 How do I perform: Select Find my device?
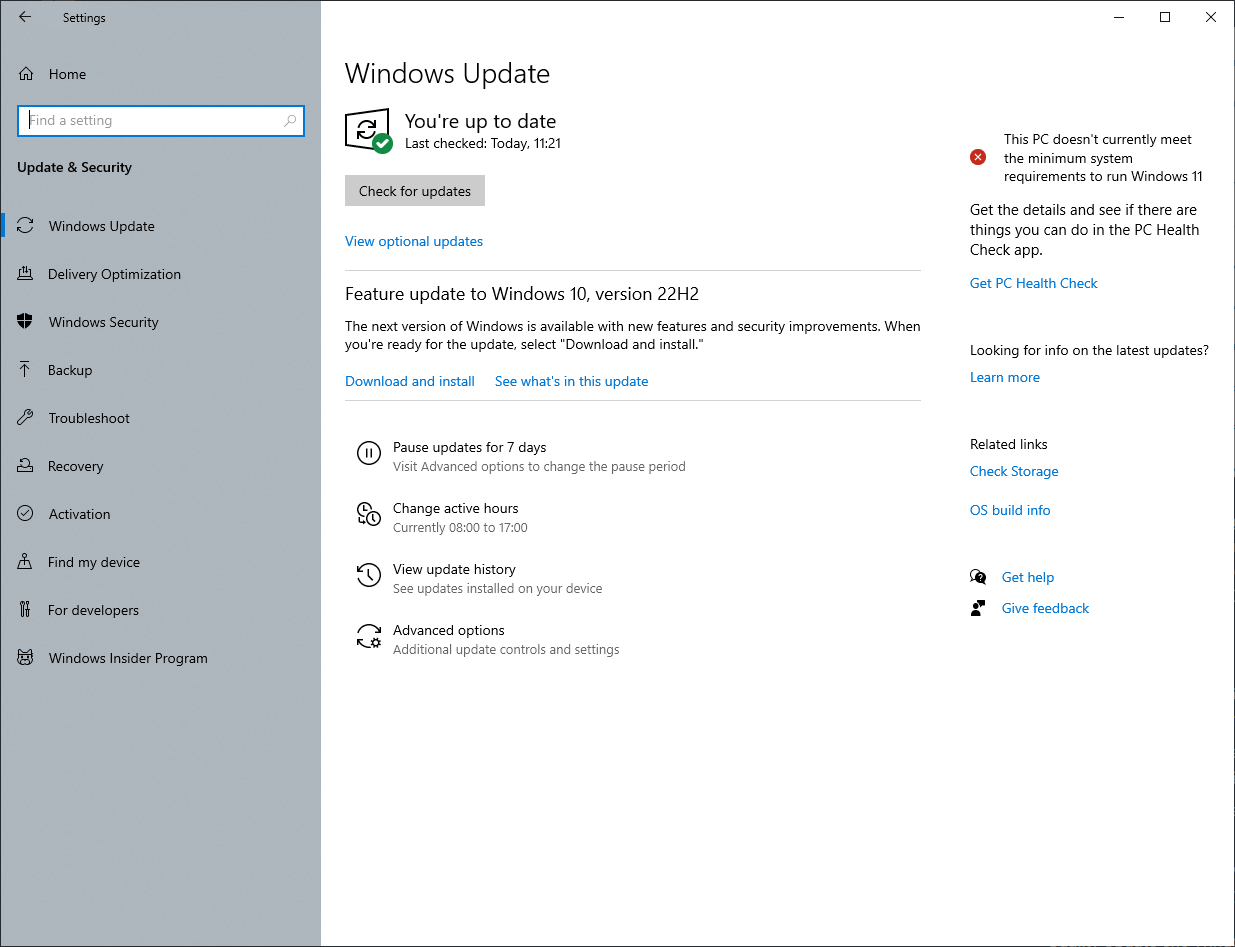click(160, 562)
